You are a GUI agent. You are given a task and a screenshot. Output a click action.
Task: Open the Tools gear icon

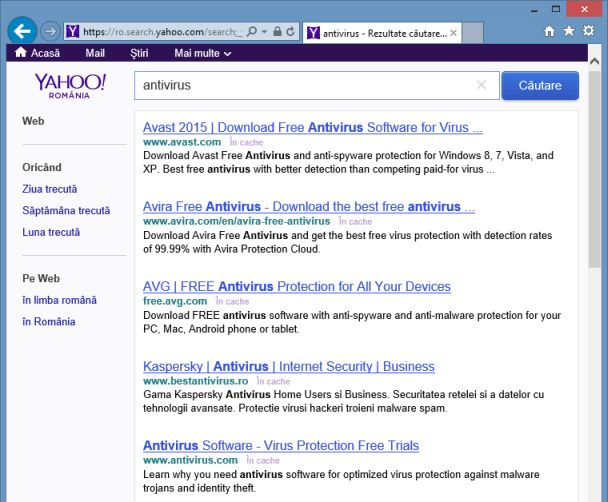pos(589,31)
